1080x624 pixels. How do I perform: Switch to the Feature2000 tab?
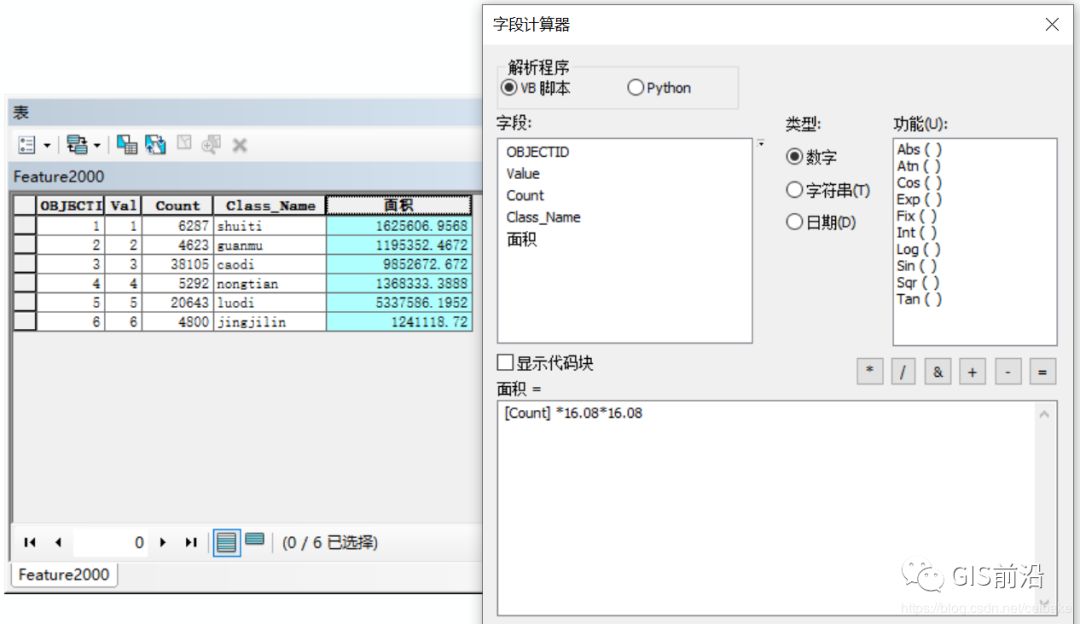62,575
